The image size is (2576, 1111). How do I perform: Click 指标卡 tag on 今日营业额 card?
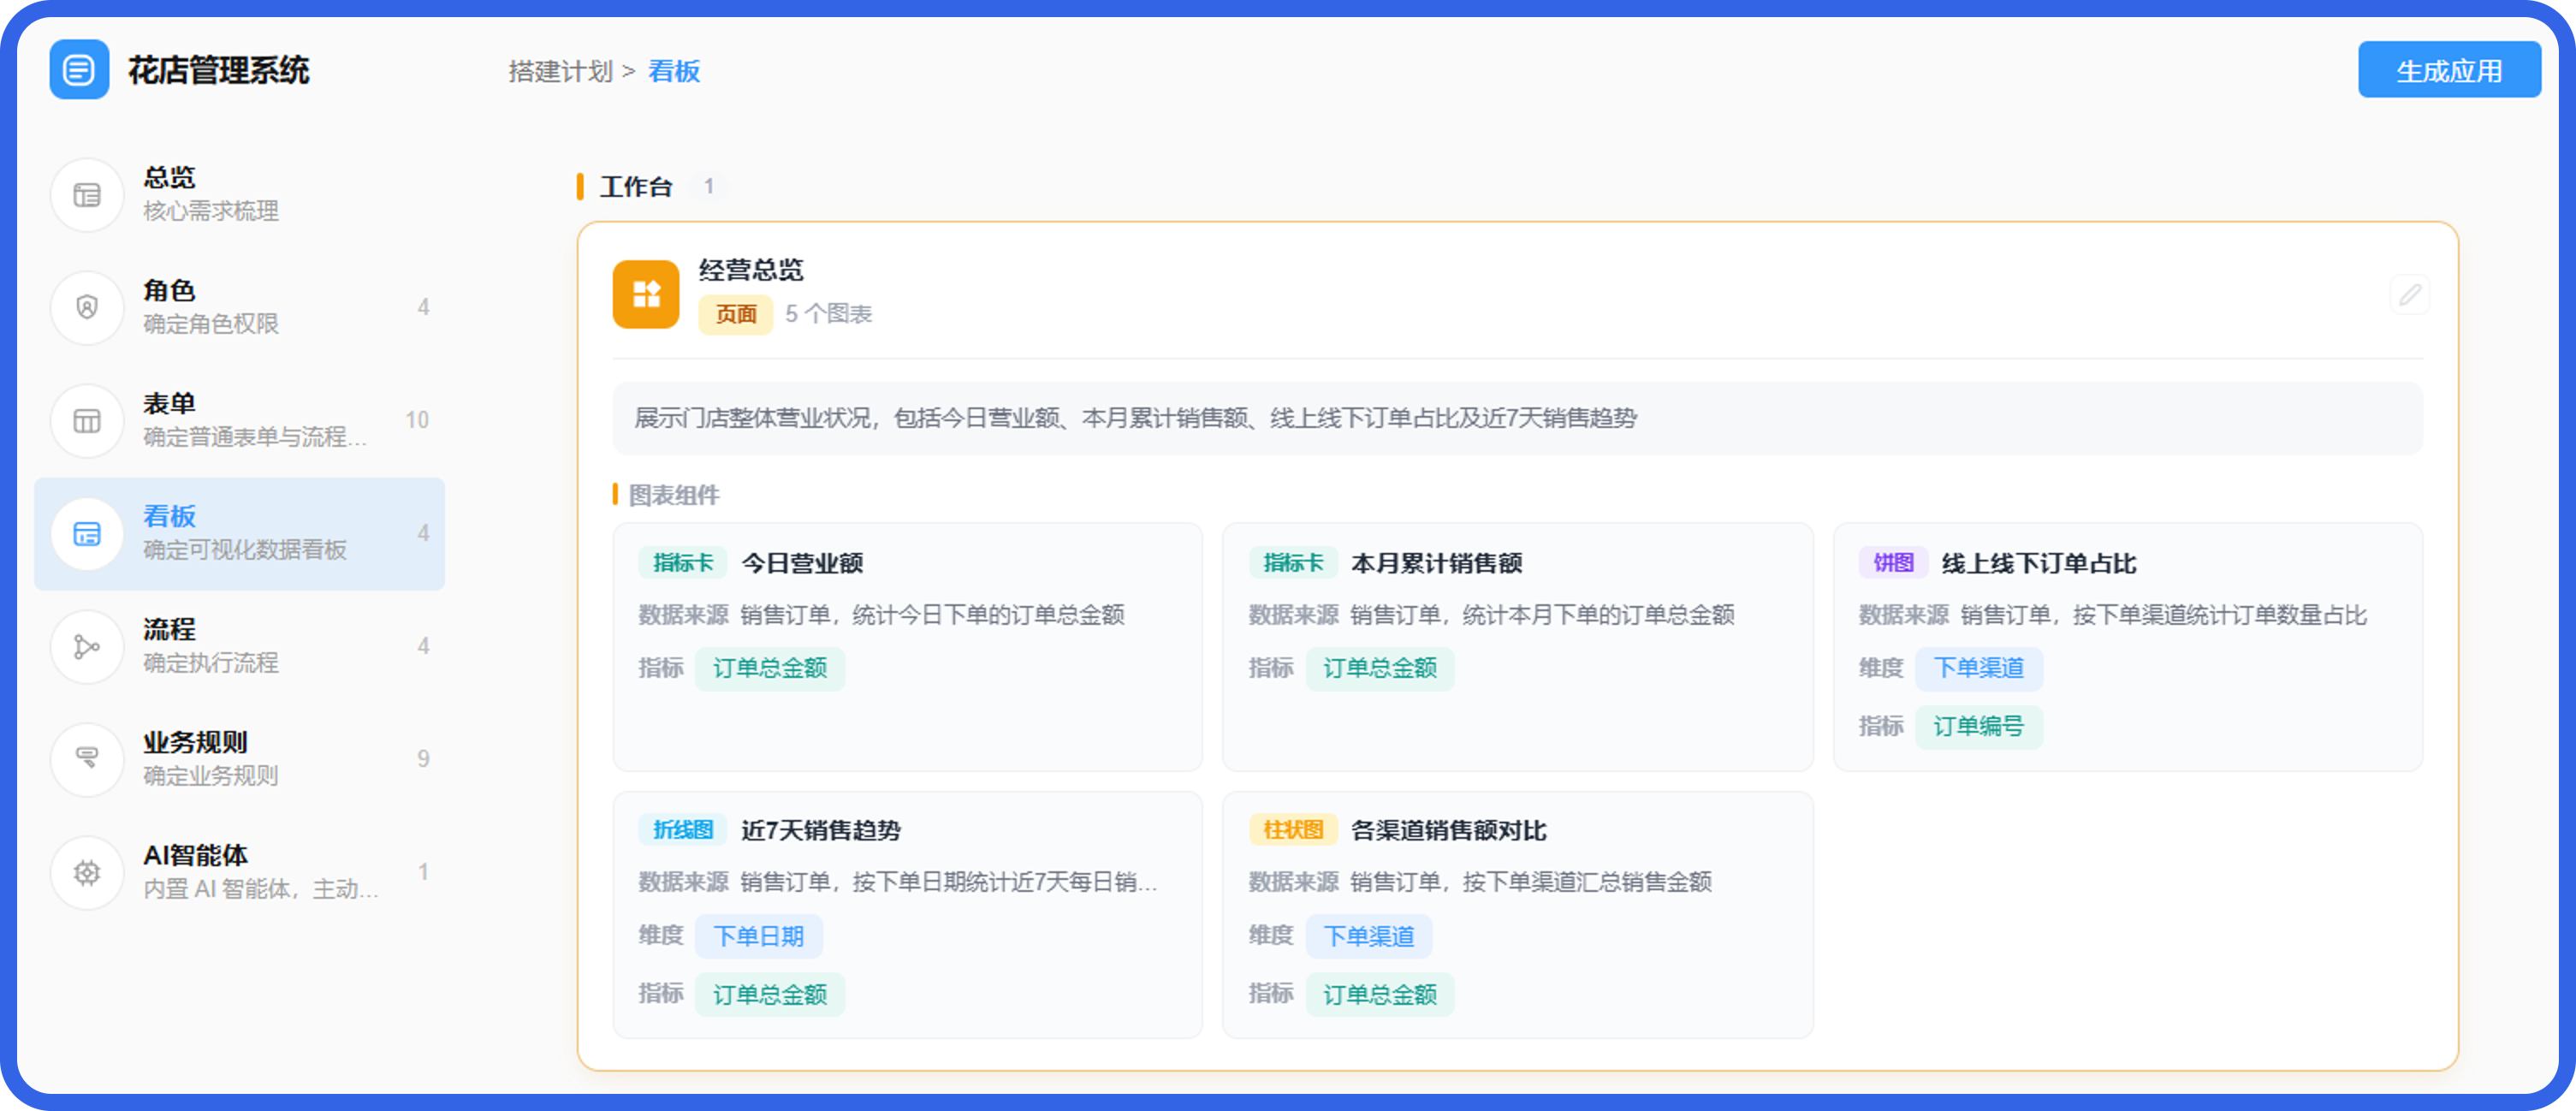(x=683, y=563)
